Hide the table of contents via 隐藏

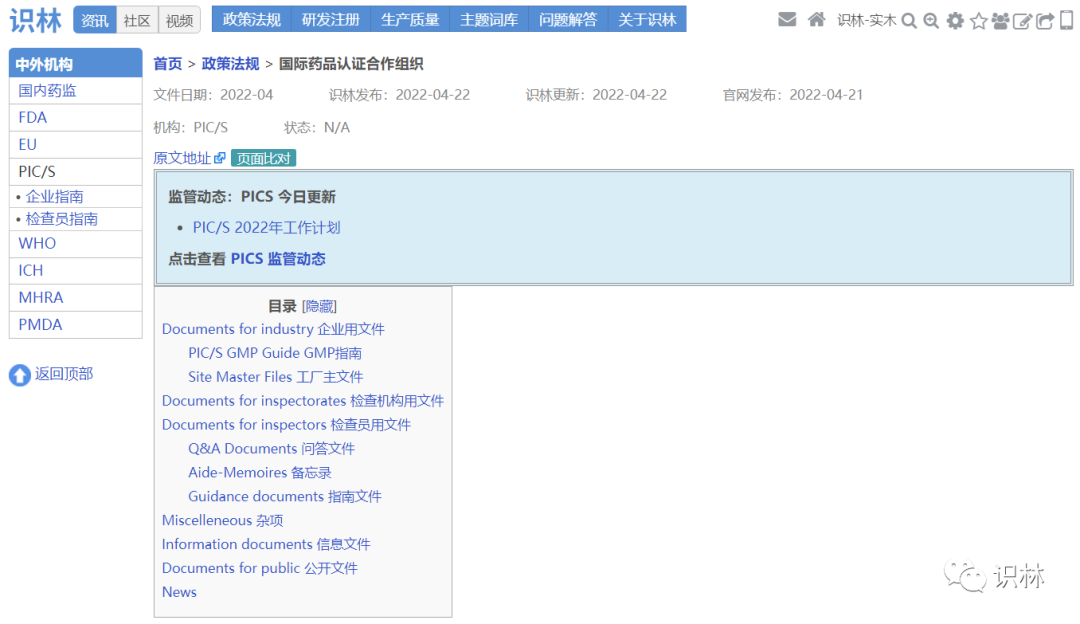click(x=320, y=306)
